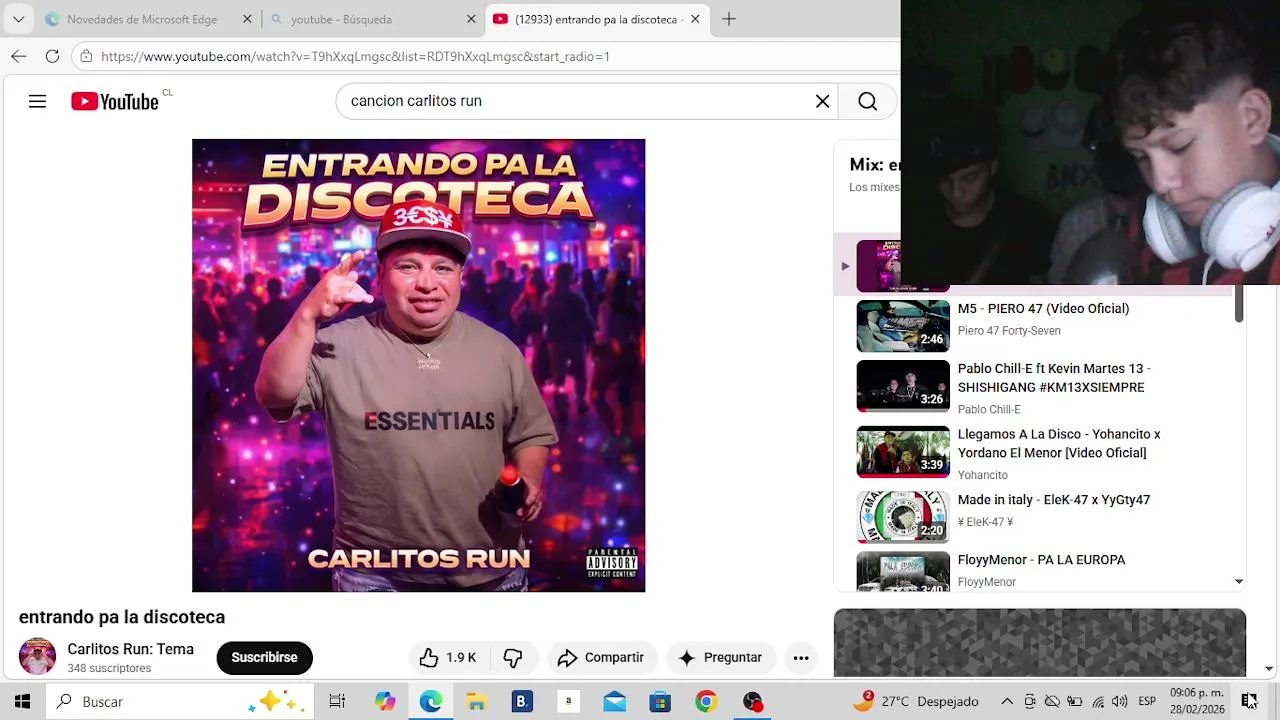
Task: View site info via the padlock icon
Action: pos(86,56)
